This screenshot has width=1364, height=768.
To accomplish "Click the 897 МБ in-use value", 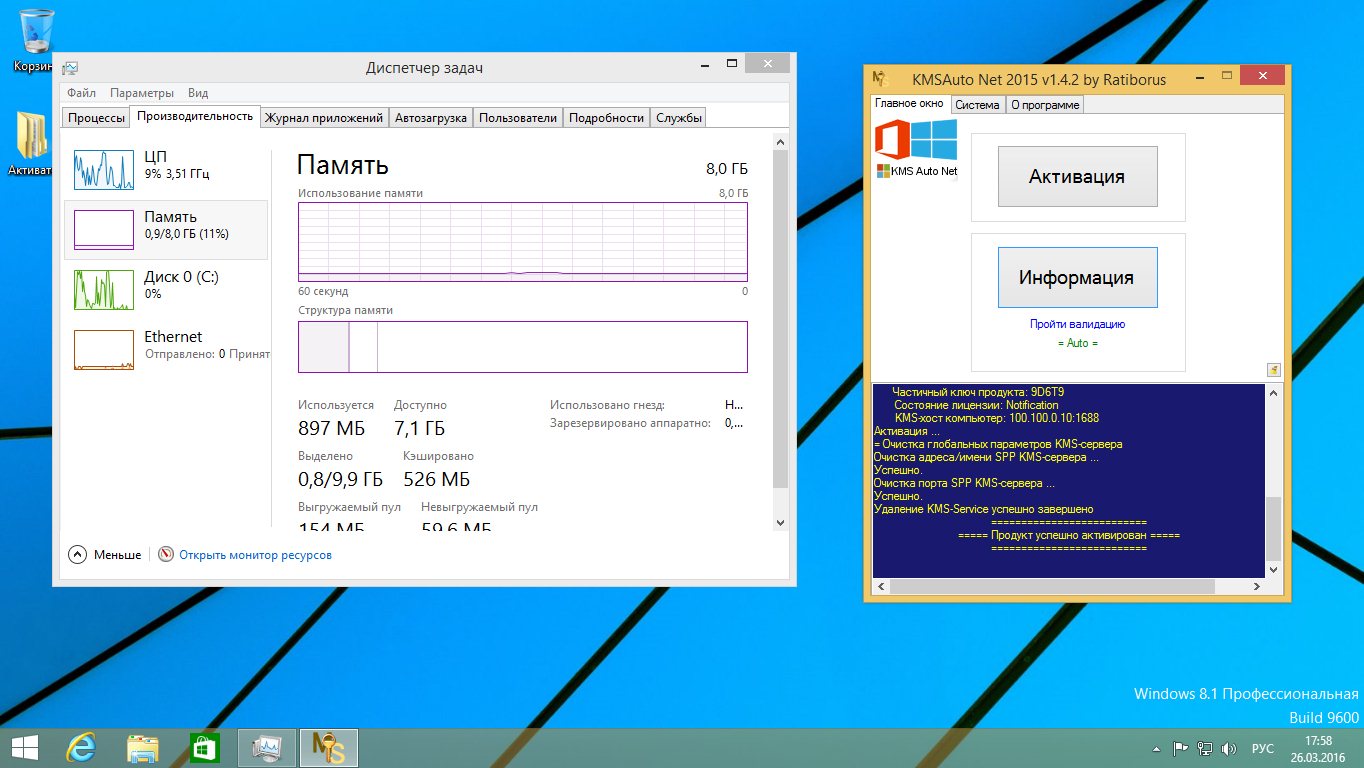I will click(x=332, y=428).
